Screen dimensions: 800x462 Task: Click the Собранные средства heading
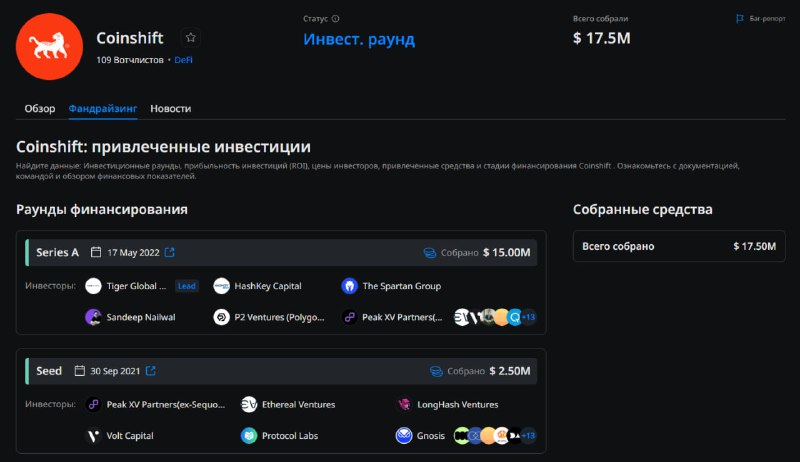tap(642, 210)
